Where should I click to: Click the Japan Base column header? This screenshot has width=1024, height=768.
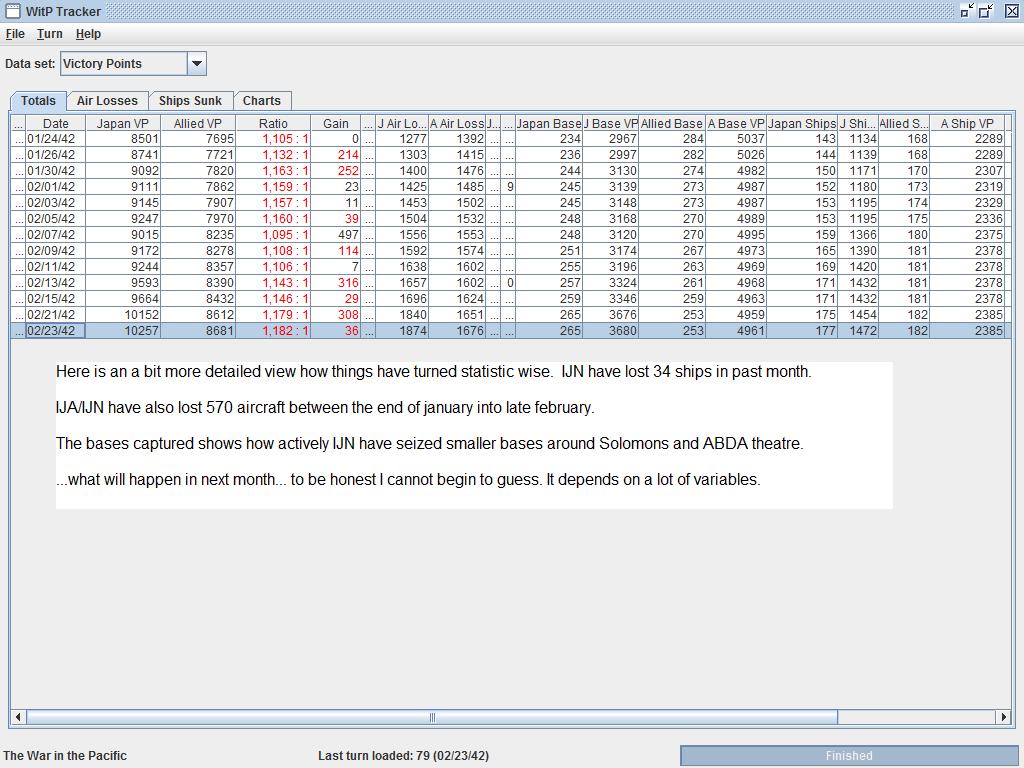coord(549,123)
